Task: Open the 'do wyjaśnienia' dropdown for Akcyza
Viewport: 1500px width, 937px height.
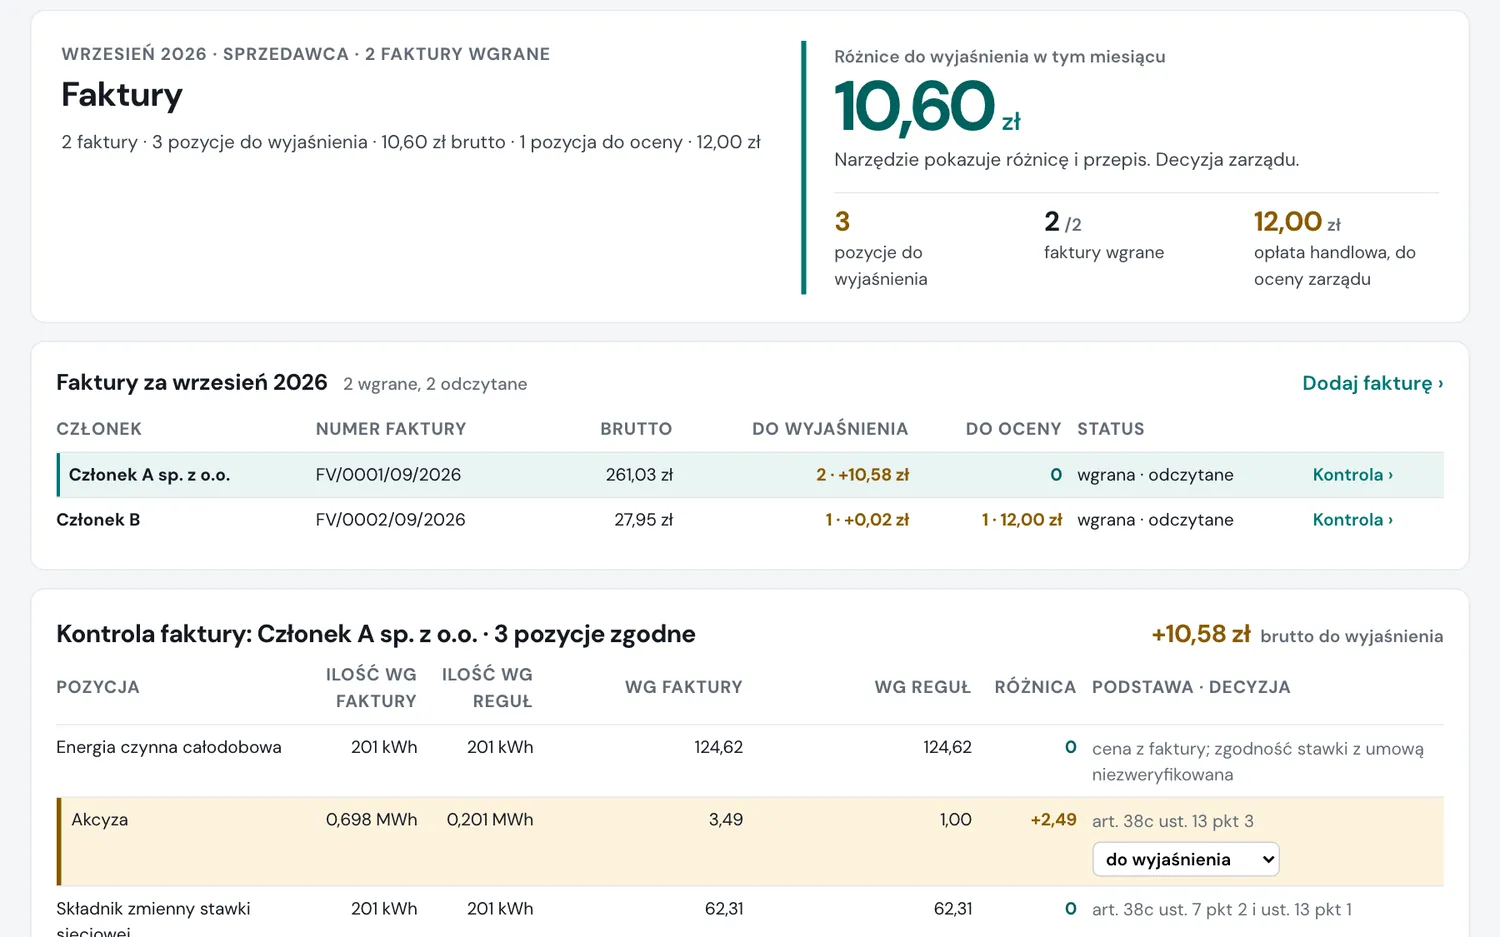Action: 1186,860
